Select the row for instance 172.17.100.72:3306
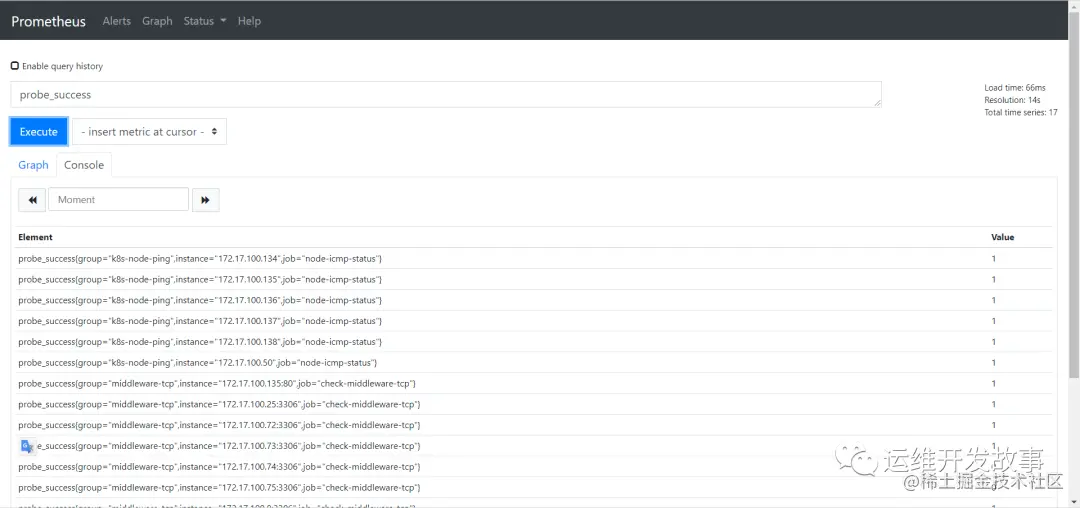The width and height of the screenshot is (1080, 508). (534, 425)
